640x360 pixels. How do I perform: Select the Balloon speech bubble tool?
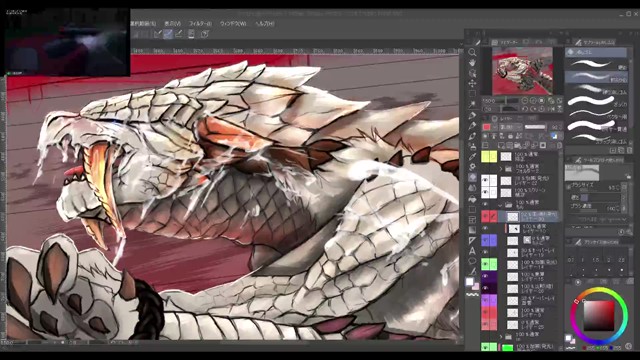[472, 261]
